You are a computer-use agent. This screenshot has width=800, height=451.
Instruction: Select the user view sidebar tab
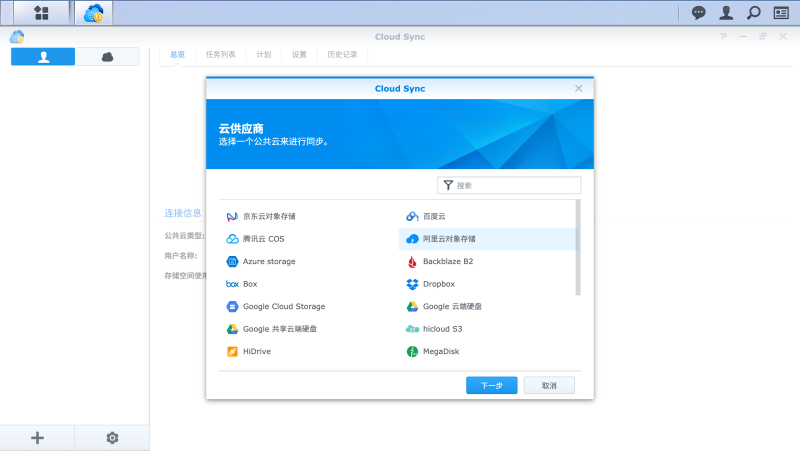[x=43, y=57]
